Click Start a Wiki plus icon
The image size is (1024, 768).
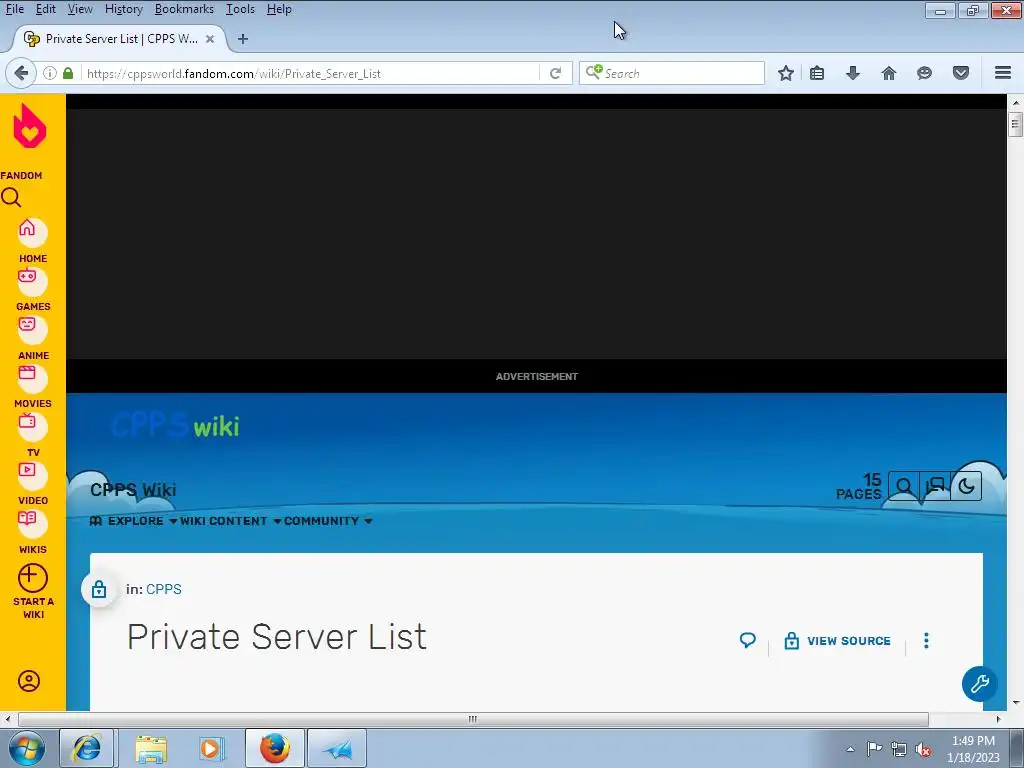click(x=33, y=578)
